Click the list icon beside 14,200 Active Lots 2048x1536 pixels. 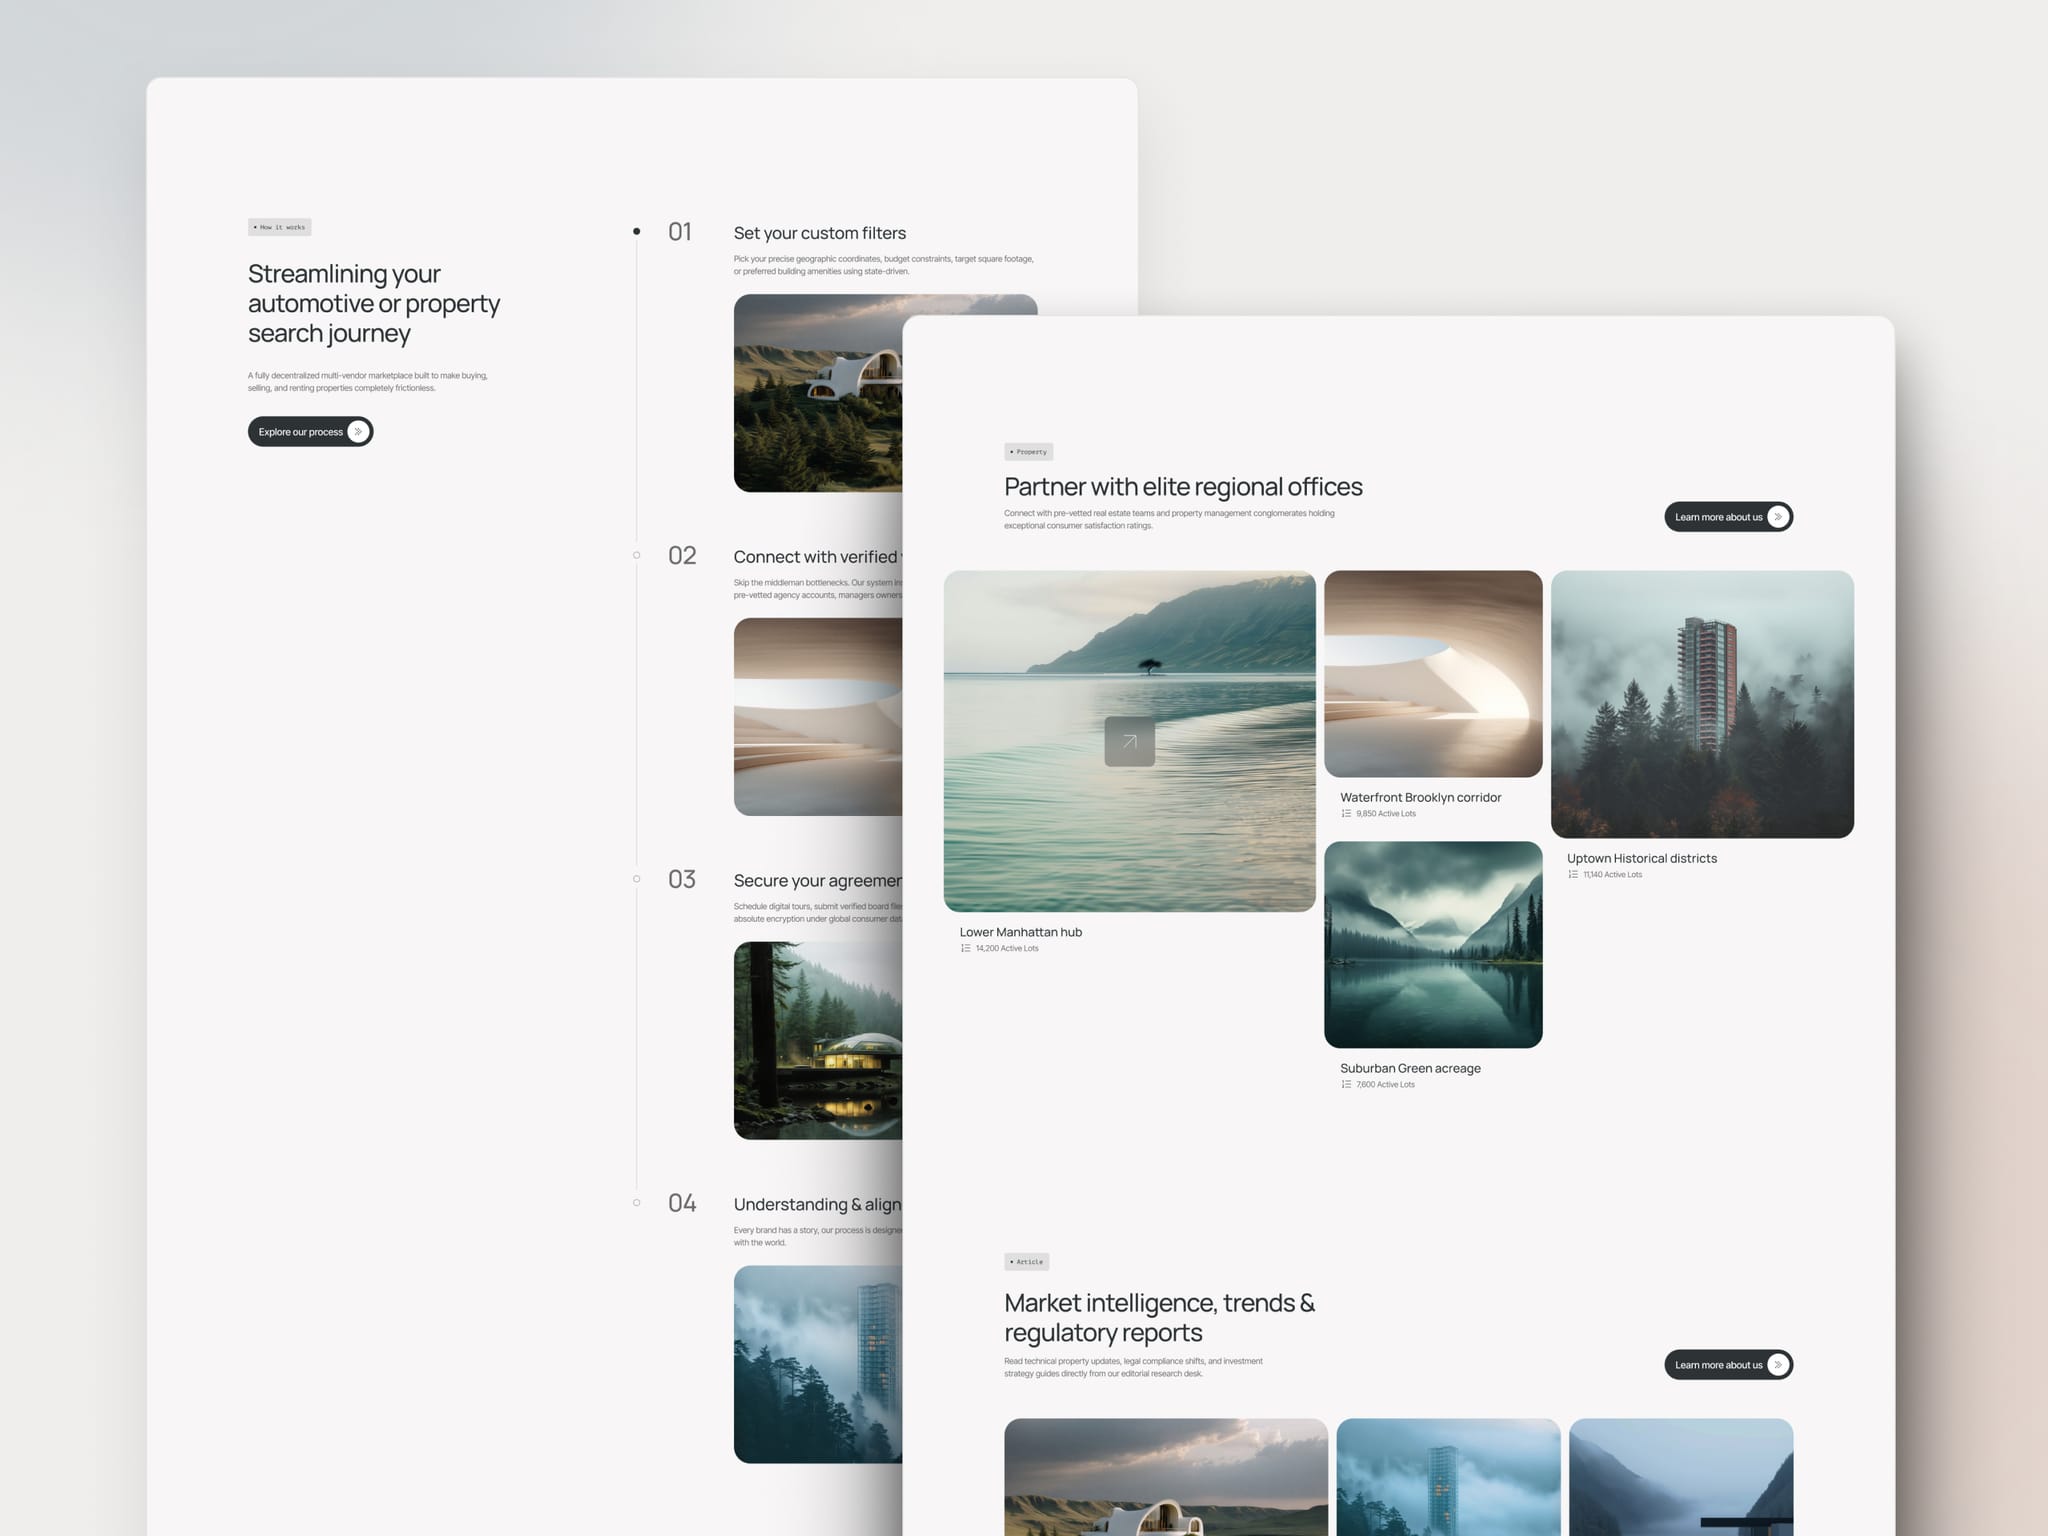(965, 948)
